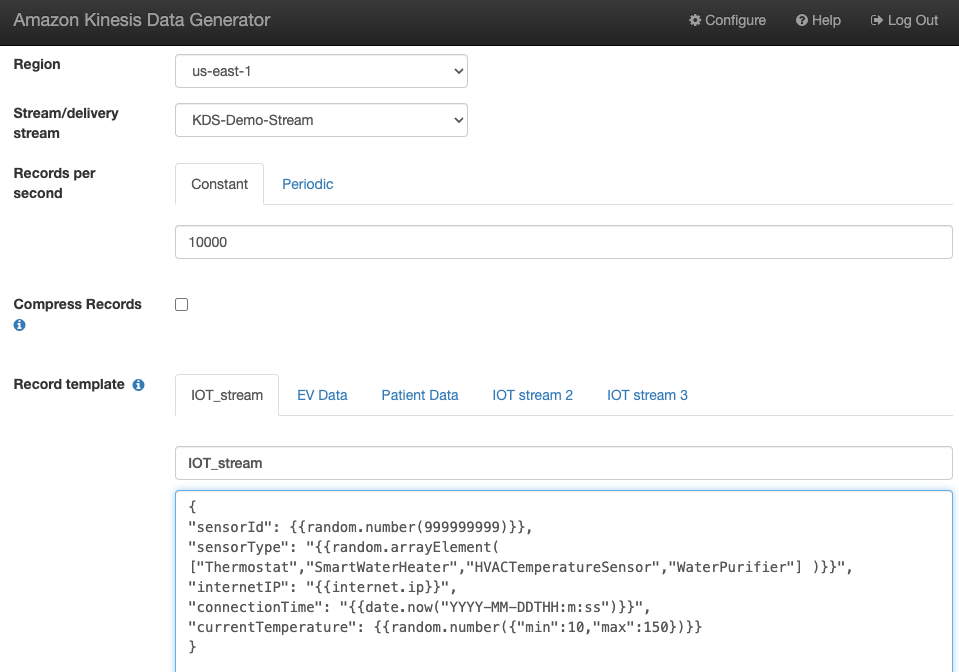Switch to the EV Data template tab
This screenshot has width=959, height=672.
[322, 395]
